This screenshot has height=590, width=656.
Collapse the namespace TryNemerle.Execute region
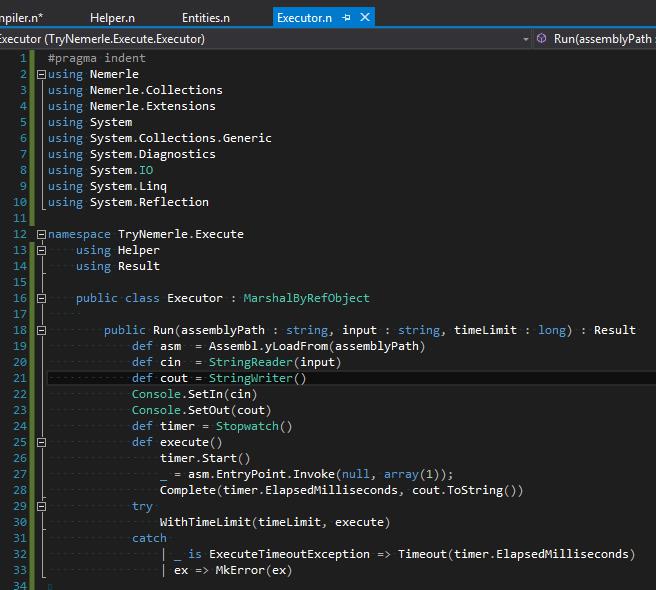pos(41,234)
